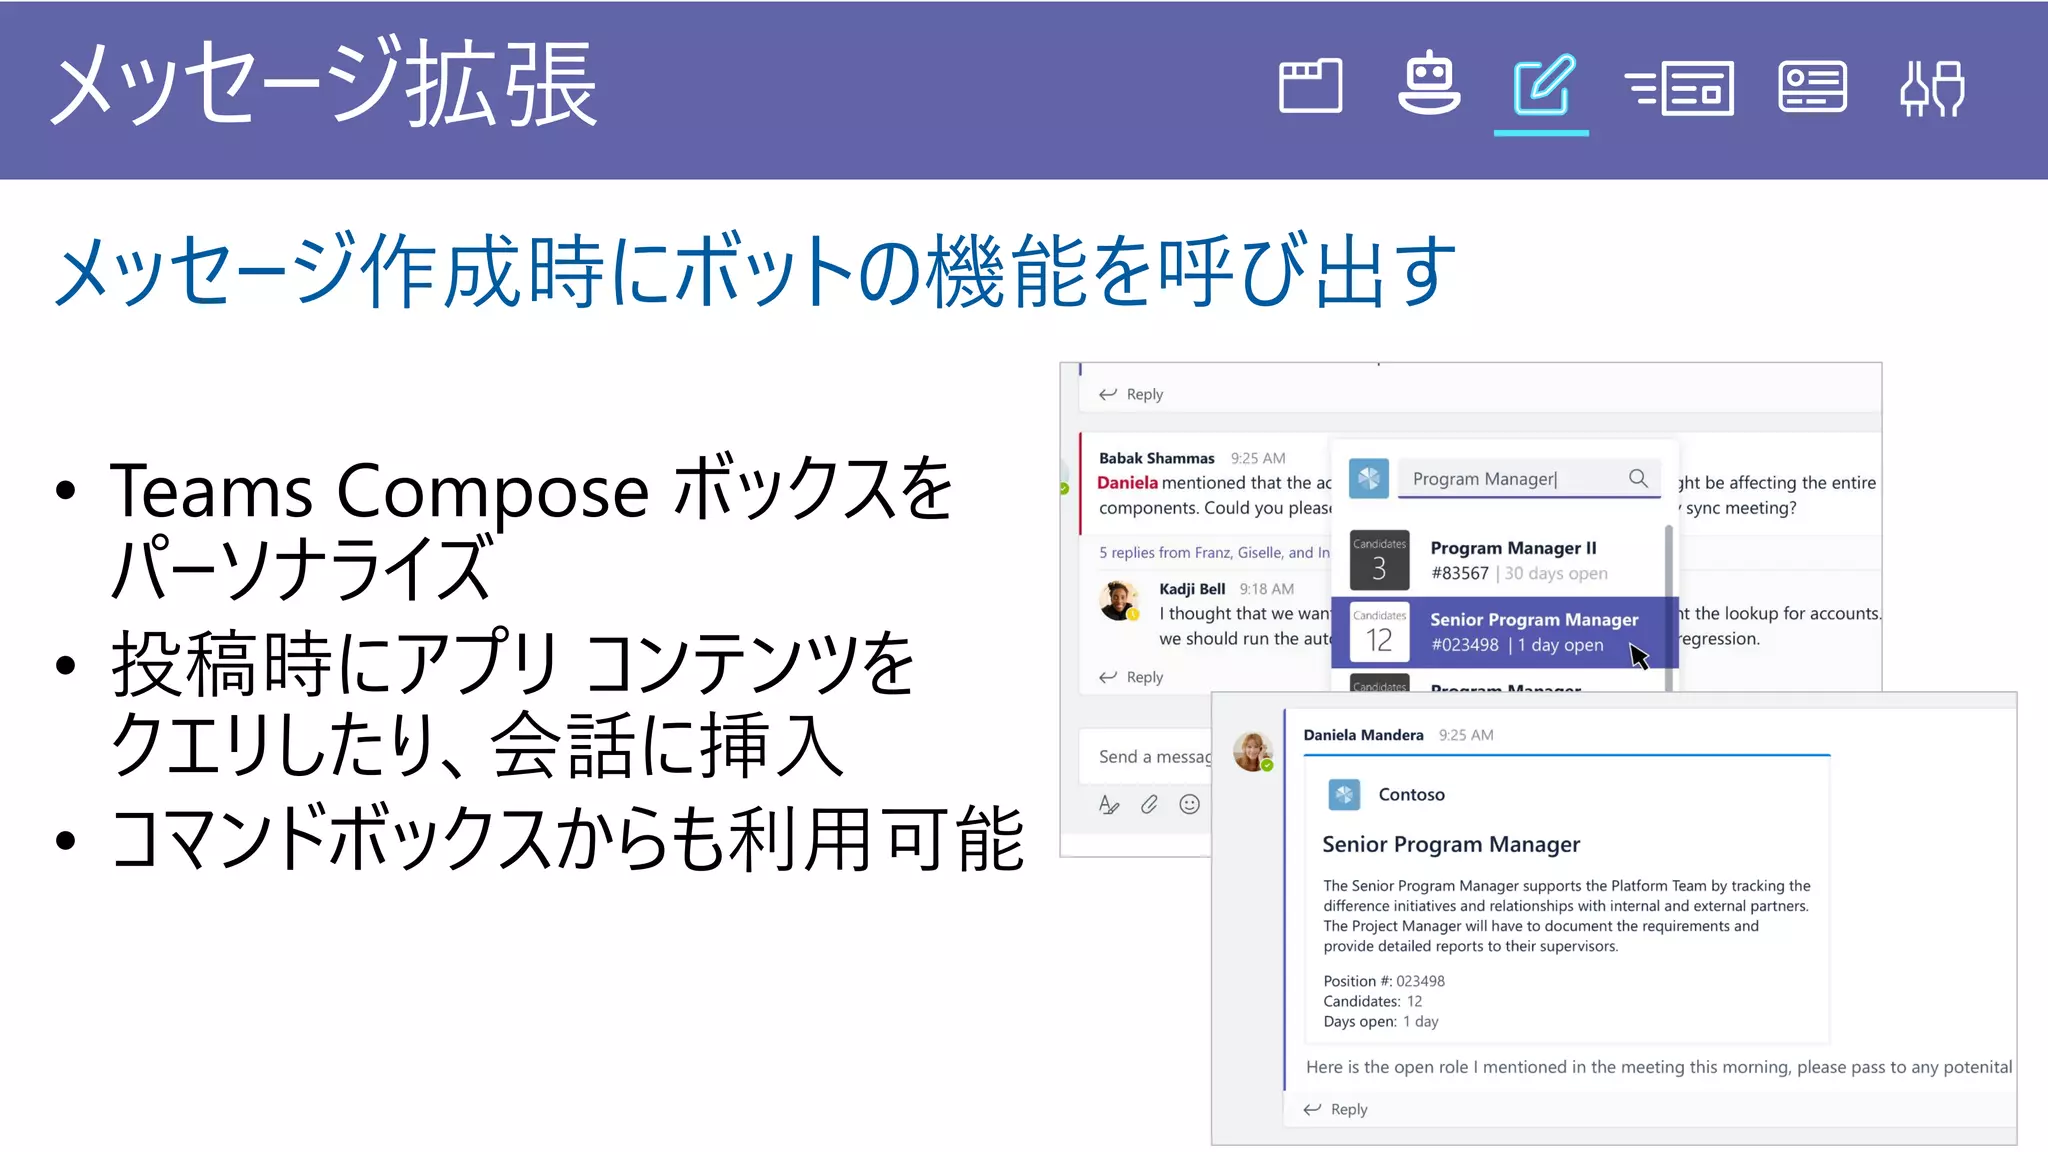Click the Daniela Mandera name

(1363, 735)
